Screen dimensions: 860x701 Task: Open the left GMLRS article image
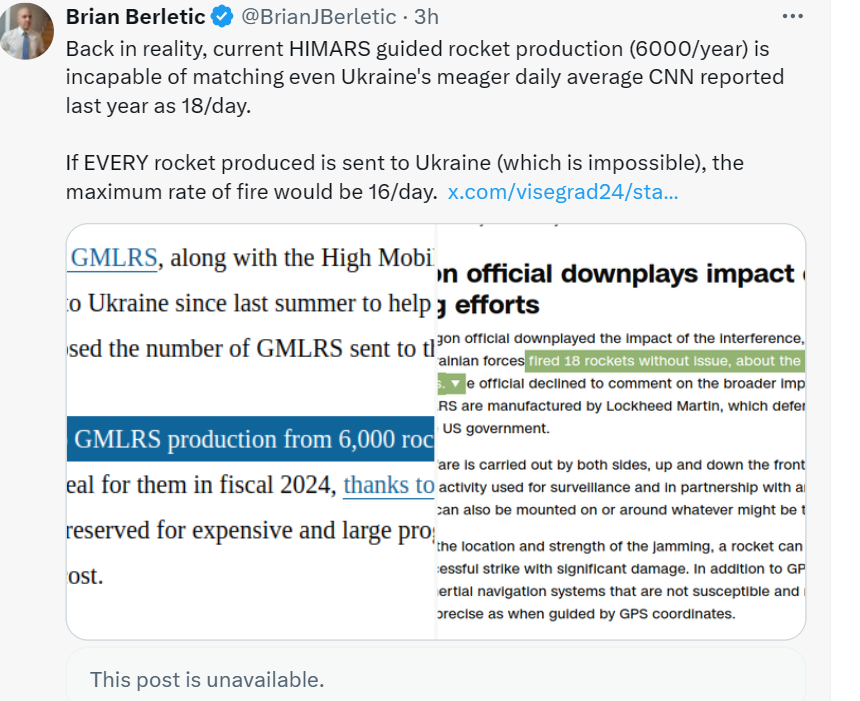pos(251,432)
